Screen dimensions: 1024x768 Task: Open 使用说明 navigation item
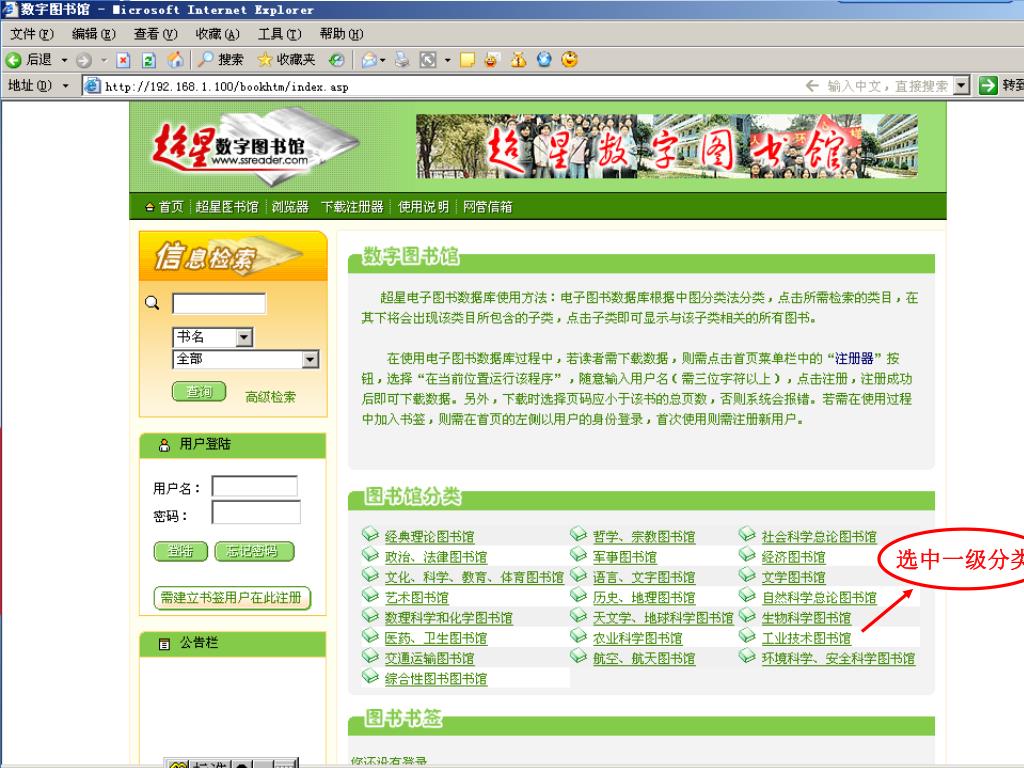click(x=423, y=207)
